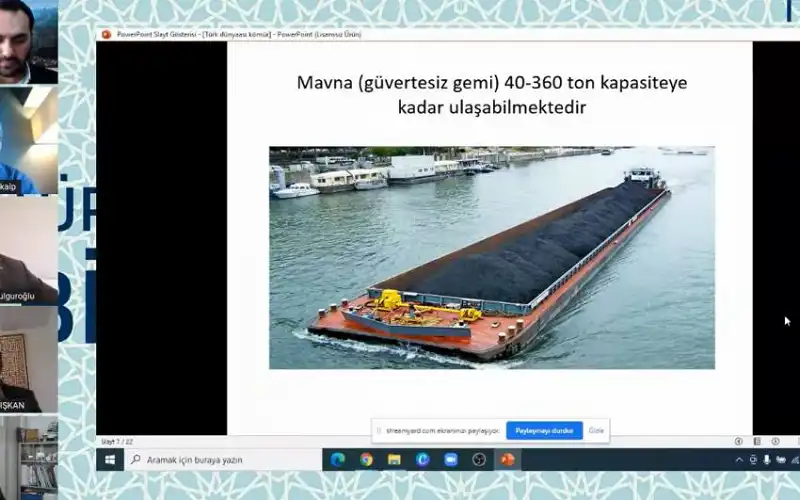
Task: Open the slide show options menu icon
Action: 757,441
